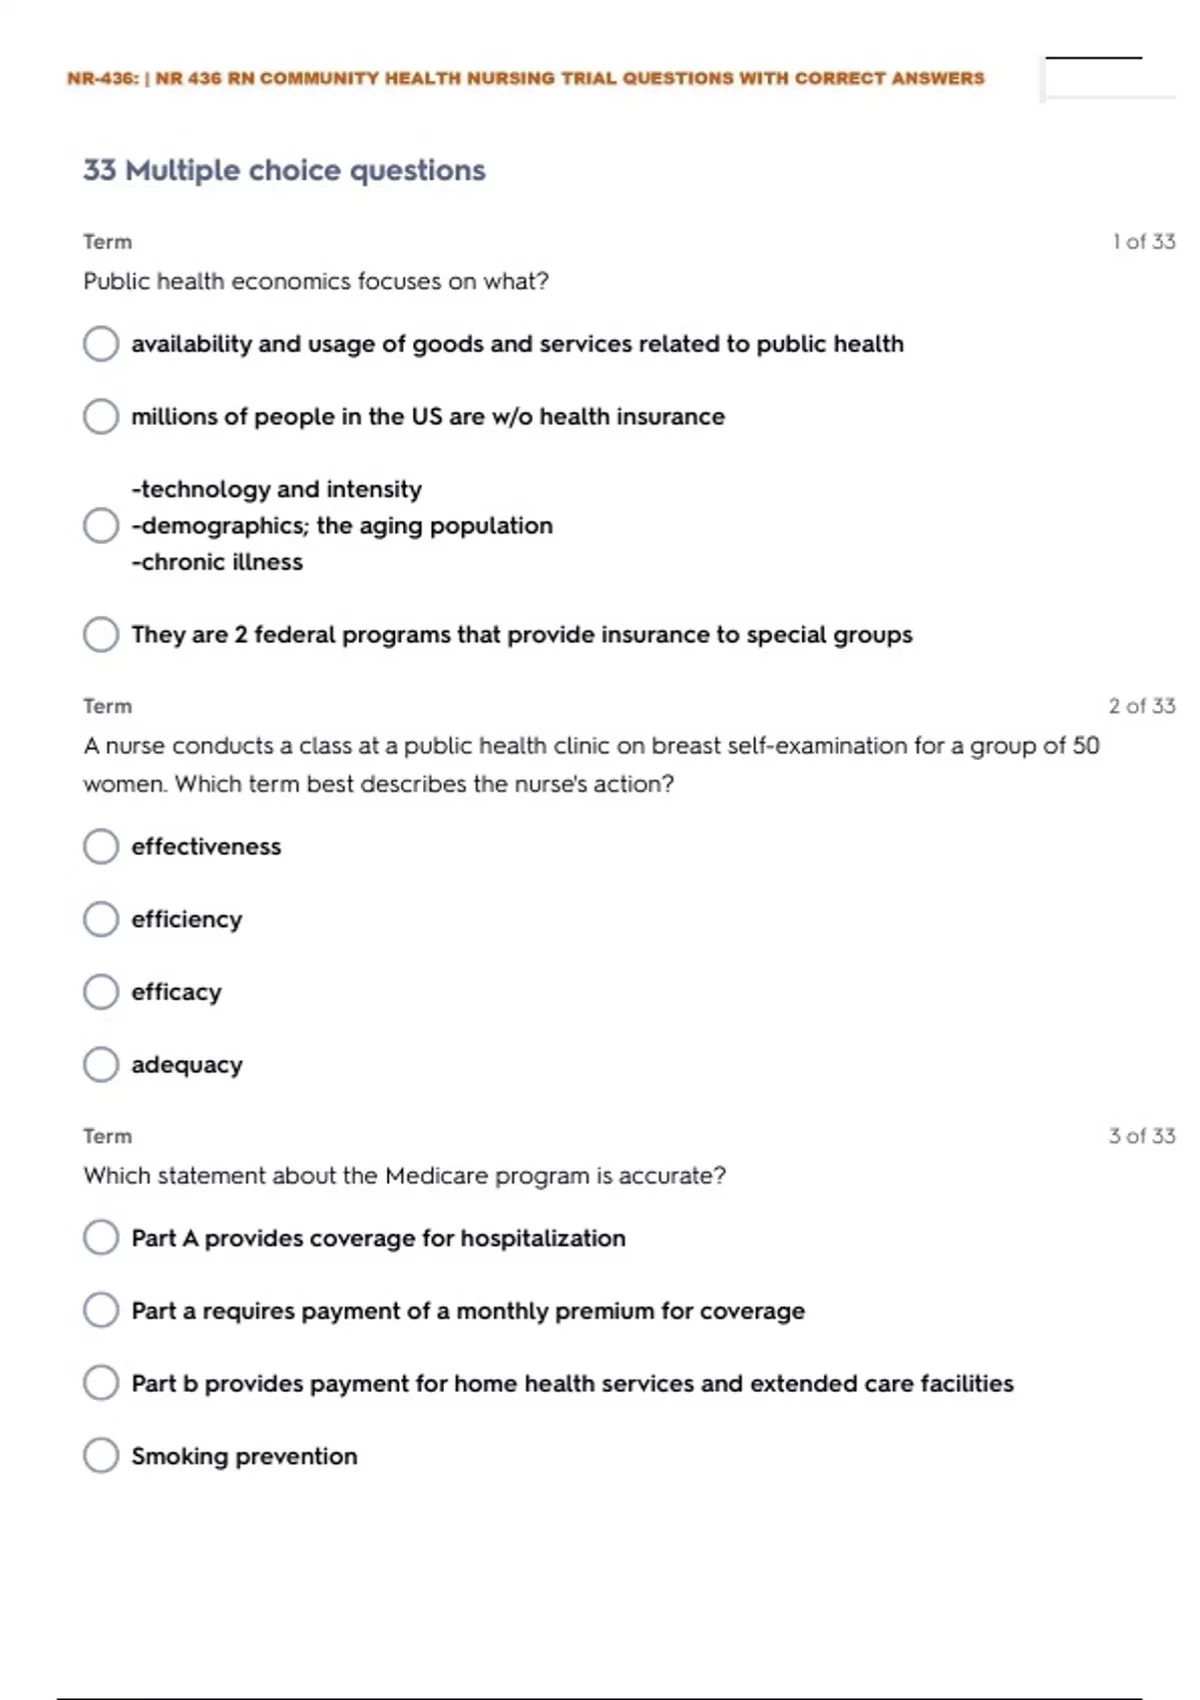Viewport: 1200px width, 1700px height.
Task: Click the empty box in top-right corner
Action: click(1108, 79)
